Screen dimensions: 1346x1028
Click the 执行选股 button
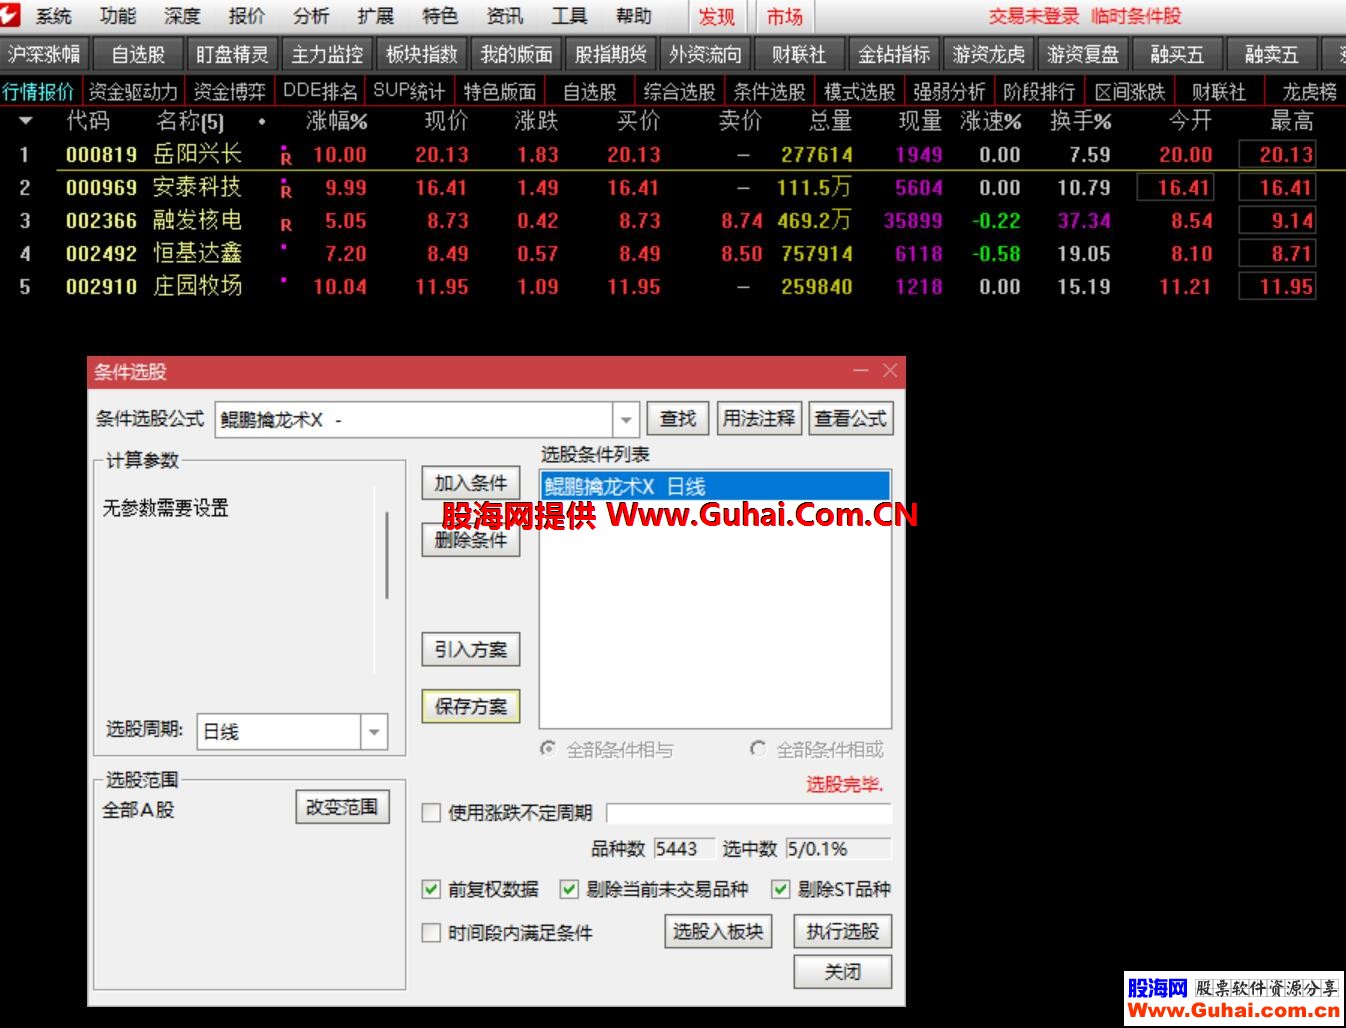(842, 932)
